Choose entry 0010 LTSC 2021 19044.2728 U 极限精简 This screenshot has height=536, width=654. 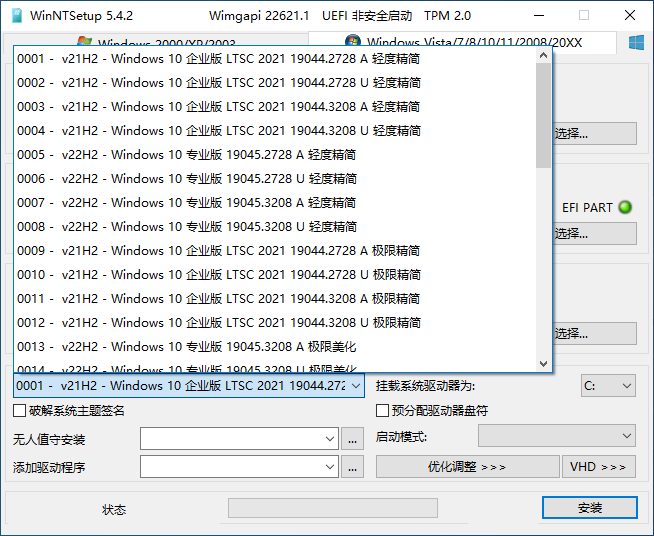[x=275, y=274]
